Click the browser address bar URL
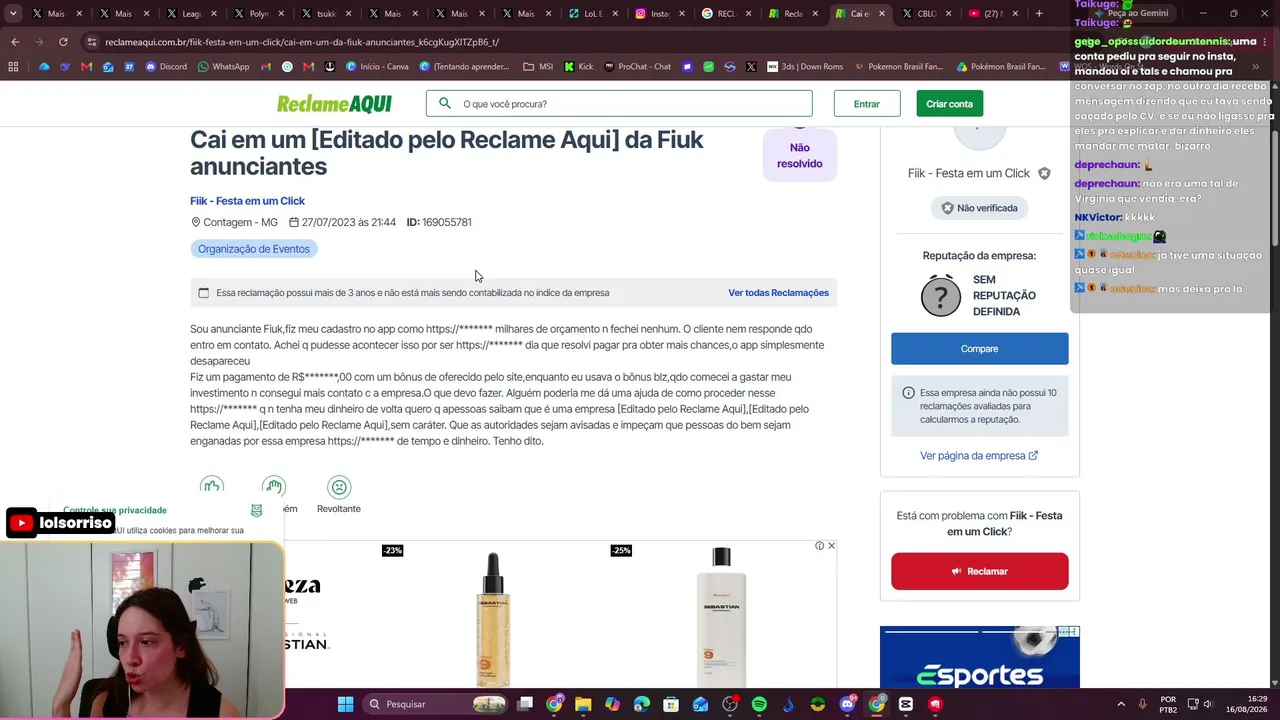 pyautogui.click(x=302, y=42)
